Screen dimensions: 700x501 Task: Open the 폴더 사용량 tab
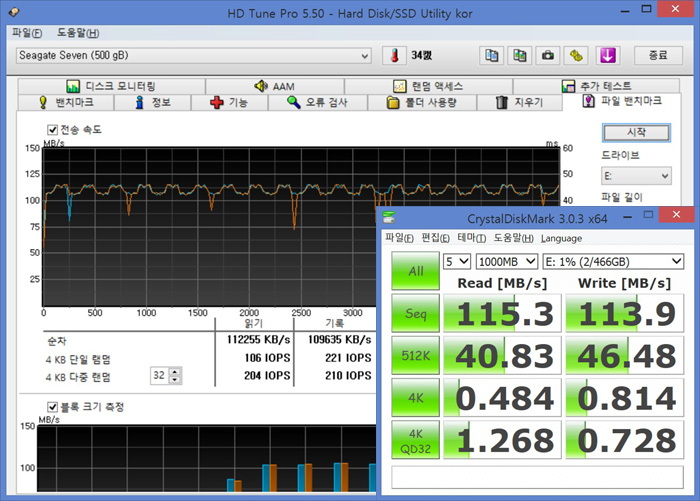point(422,102)
